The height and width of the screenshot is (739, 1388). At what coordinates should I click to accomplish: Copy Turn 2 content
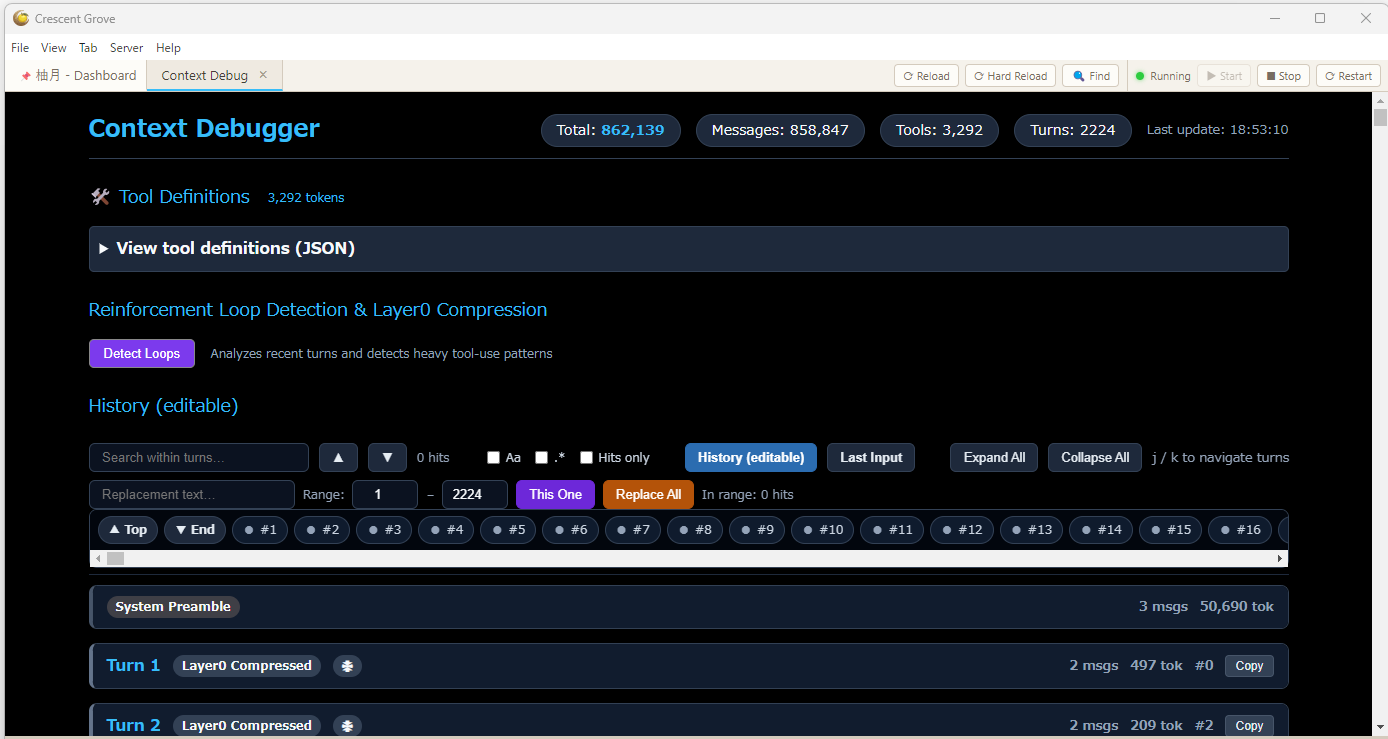pyautogui.click(x=1250, y=726)
